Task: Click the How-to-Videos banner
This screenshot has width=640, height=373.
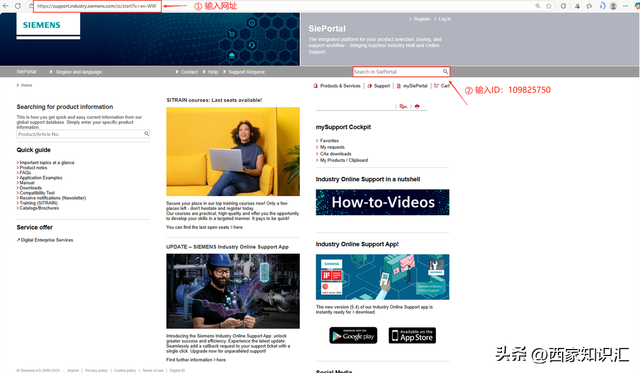Action: coord(382,202)
